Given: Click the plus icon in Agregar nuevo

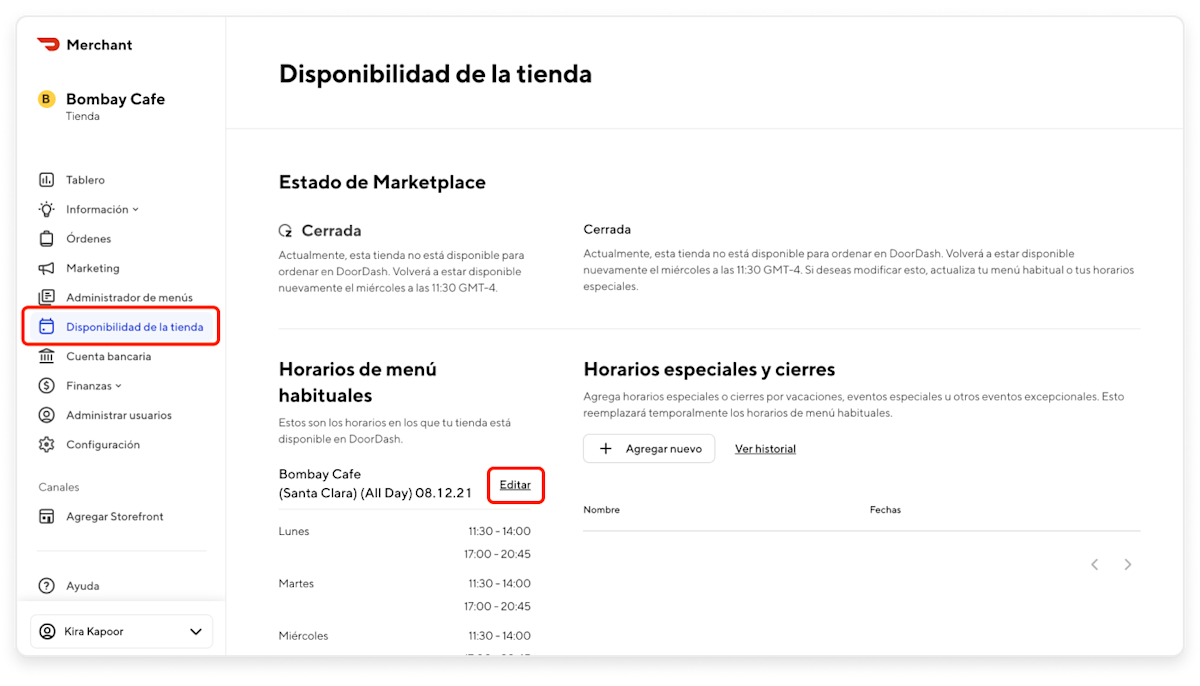Looking at the screenshot, I should point(605,449).
